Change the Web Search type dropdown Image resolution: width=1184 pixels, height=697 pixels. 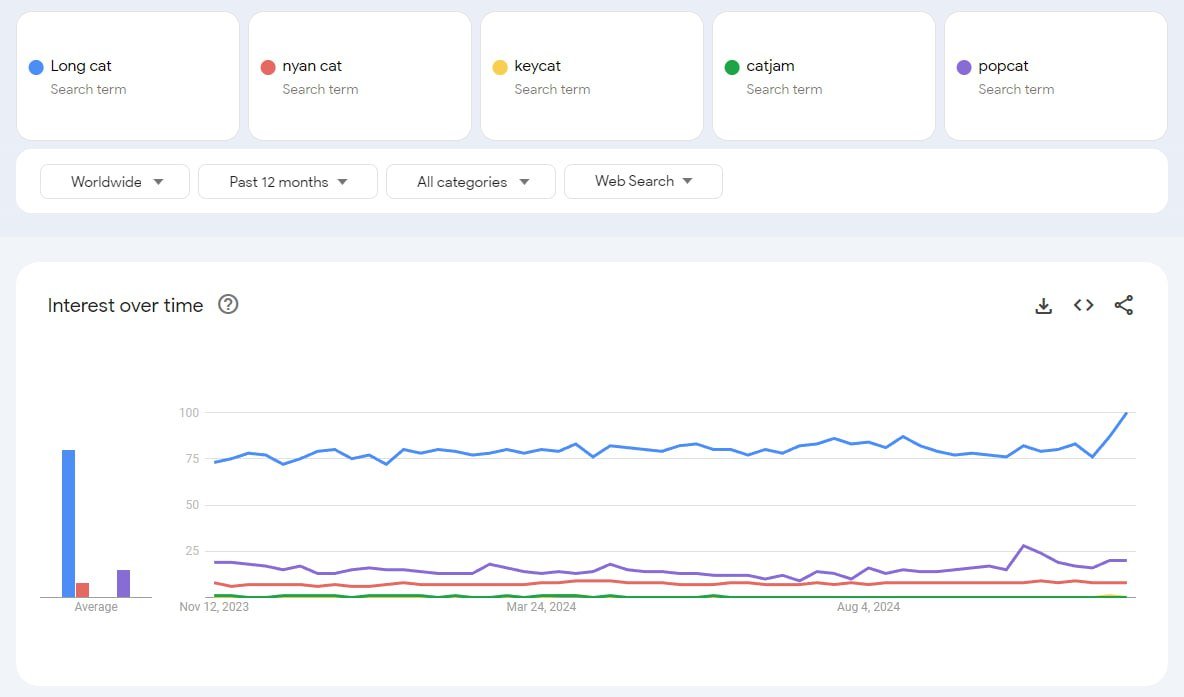(643, 181)
